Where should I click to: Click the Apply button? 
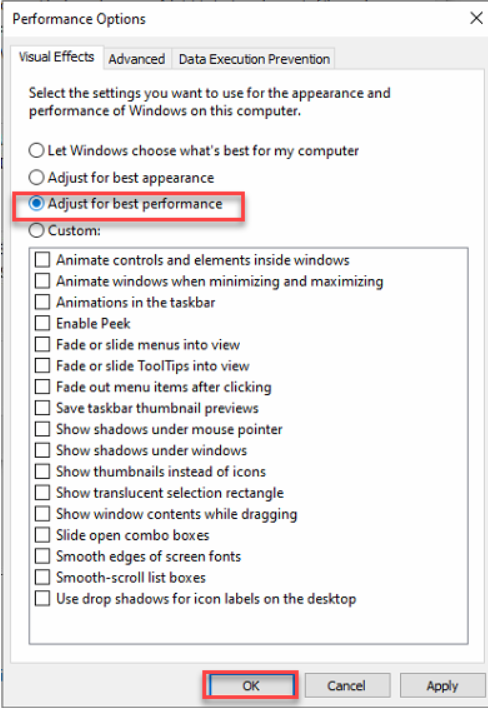coord(442,685)
